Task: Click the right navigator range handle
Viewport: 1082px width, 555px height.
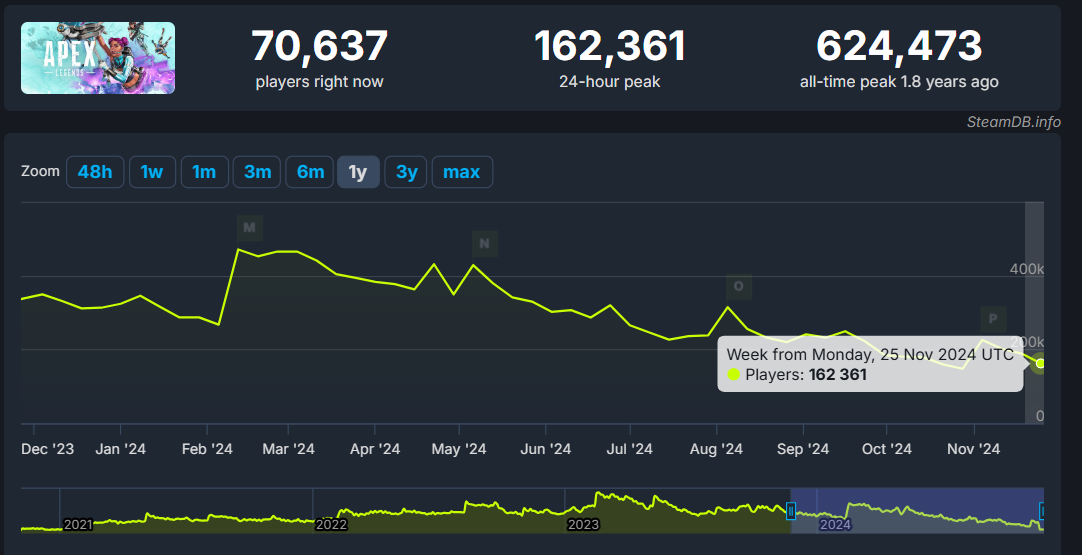Action: (1041, 511)
